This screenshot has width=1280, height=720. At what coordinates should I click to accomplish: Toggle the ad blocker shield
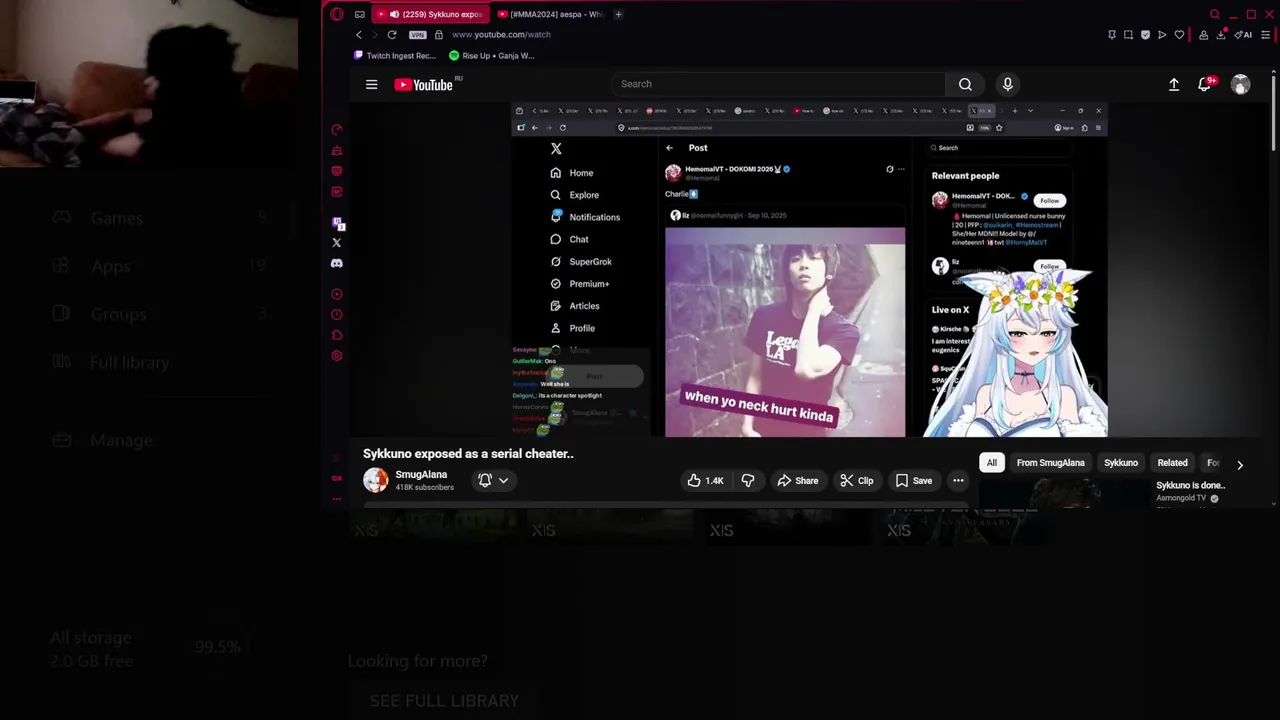tap(1145, 35)
